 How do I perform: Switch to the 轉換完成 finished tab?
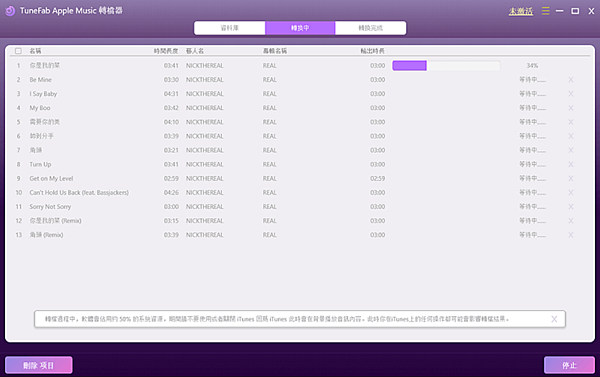(x=370, y=28)
